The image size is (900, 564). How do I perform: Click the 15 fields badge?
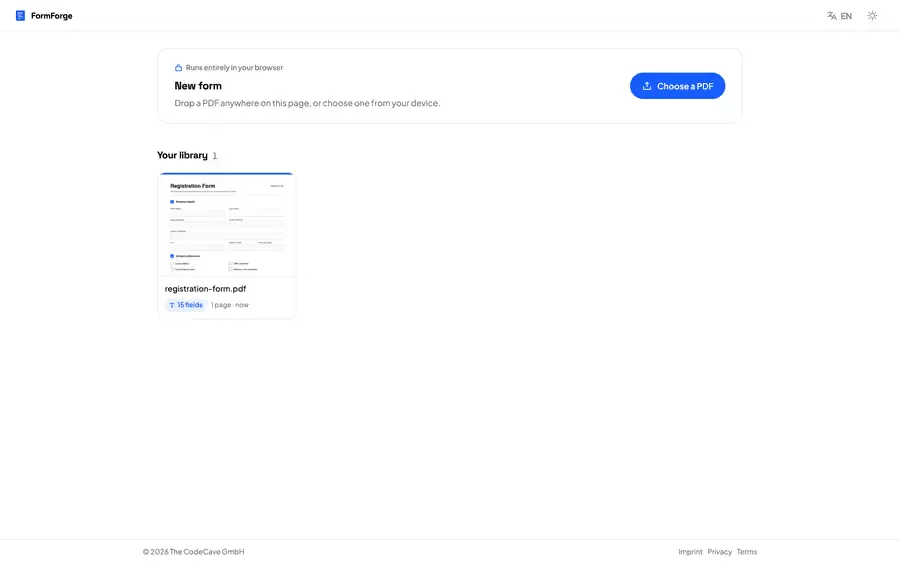tap(185, 305)
